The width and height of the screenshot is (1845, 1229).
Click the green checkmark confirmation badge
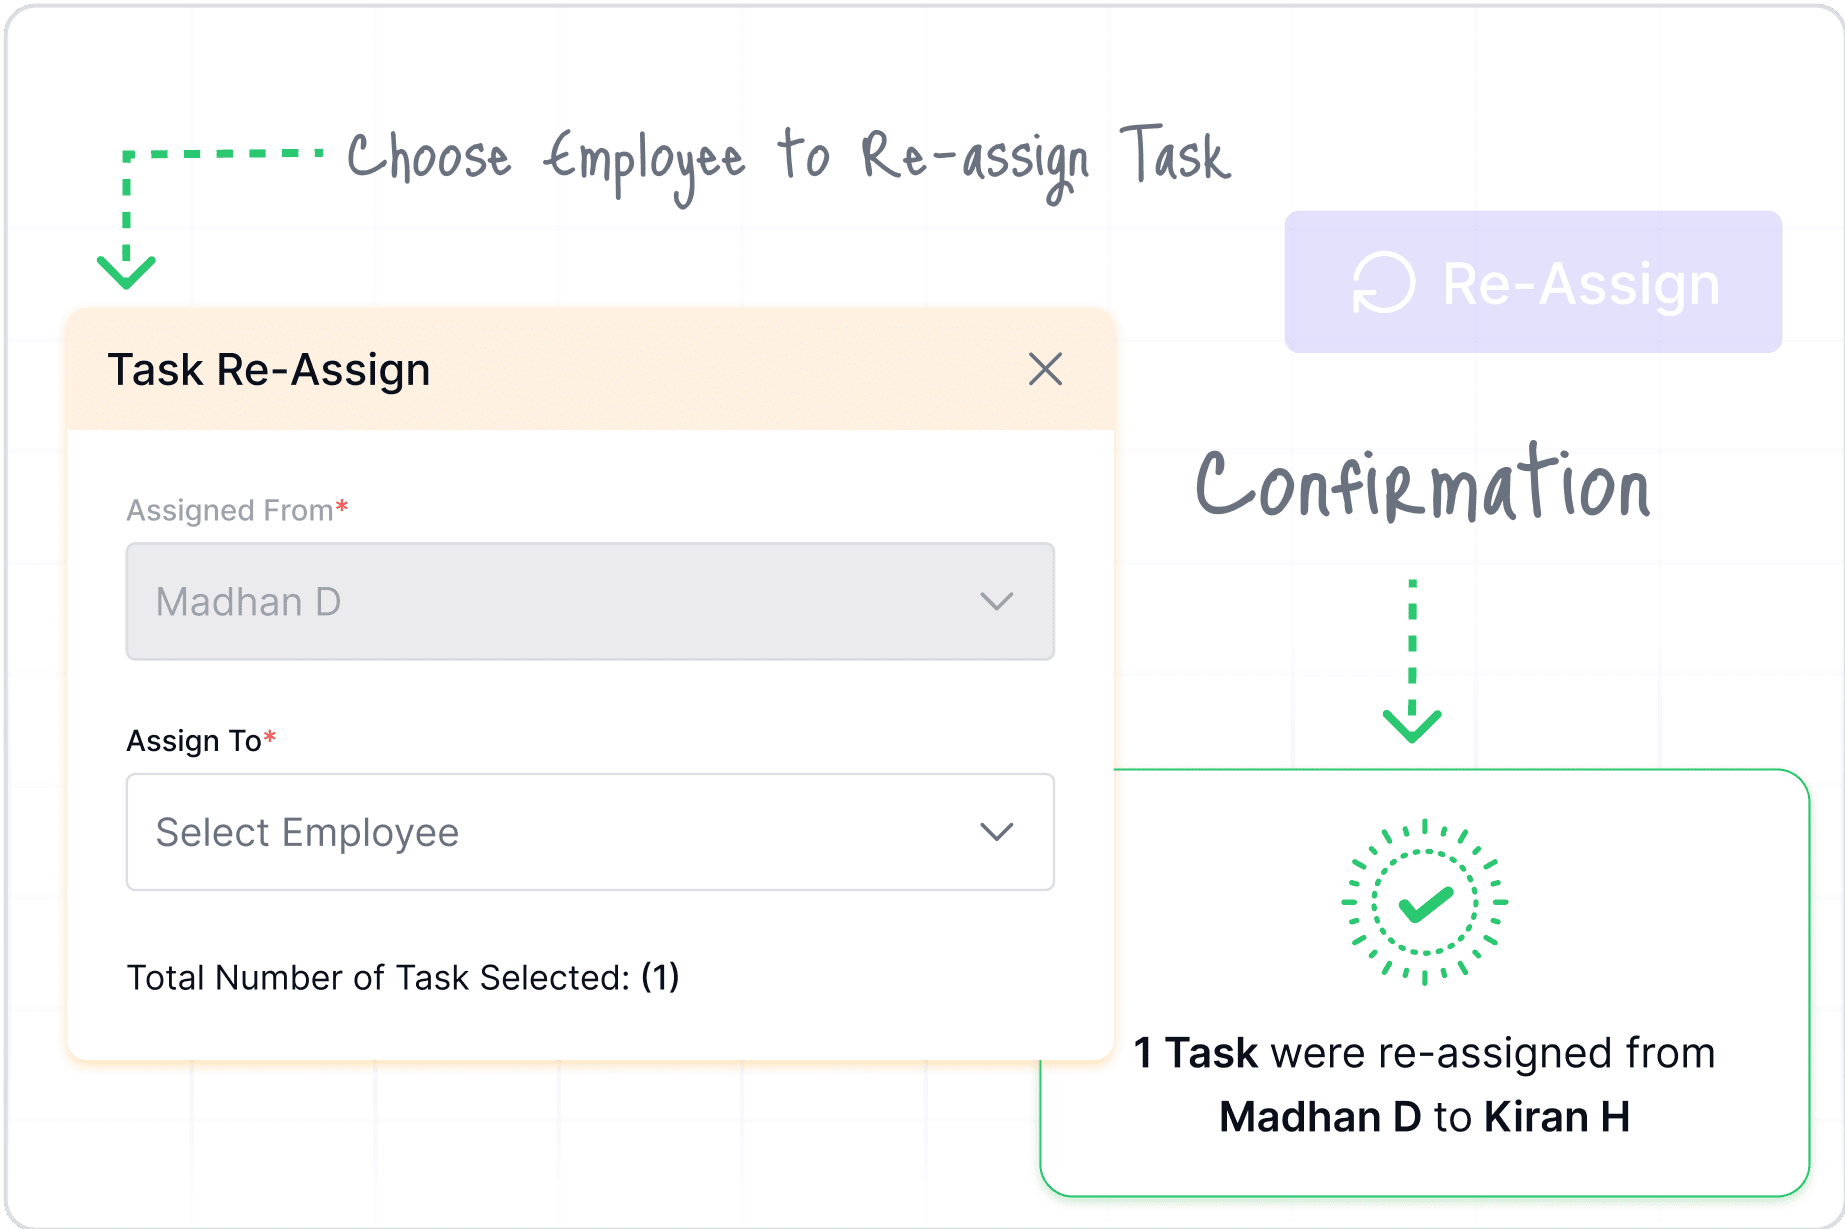pyautogui.click(x=1425, y=903)
